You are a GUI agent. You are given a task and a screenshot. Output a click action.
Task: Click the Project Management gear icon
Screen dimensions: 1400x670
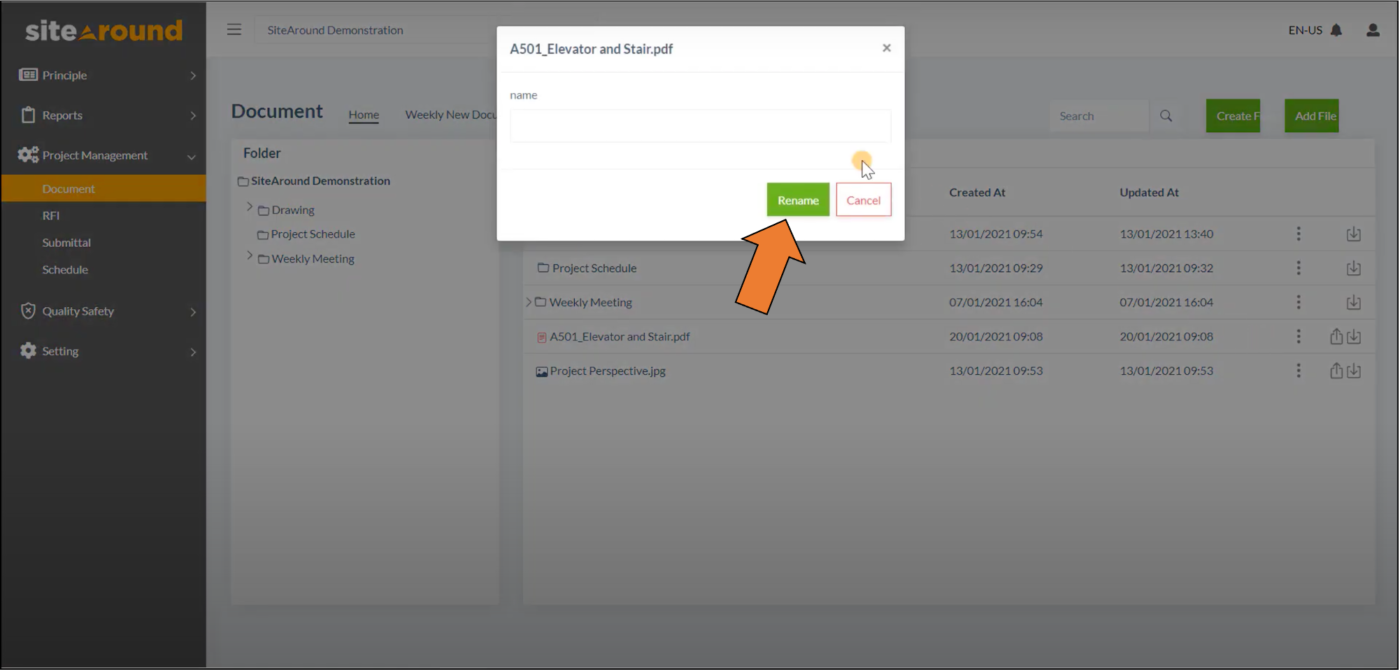click(x=27, y=155)
